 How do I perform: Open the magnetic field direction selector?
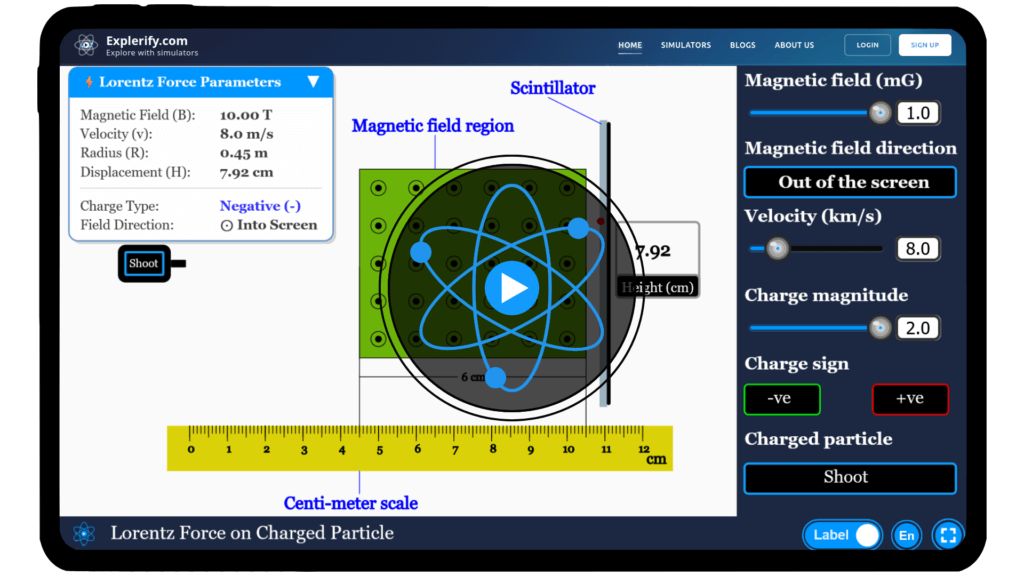click(x=849, y=182)
